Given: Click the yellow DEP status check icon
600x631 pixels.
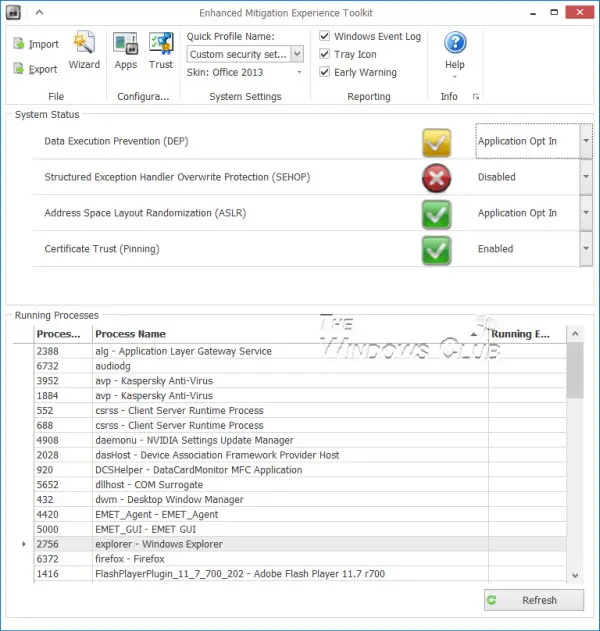Looking at the screenshot, I should pyautogui.click(x=436, y=142).
